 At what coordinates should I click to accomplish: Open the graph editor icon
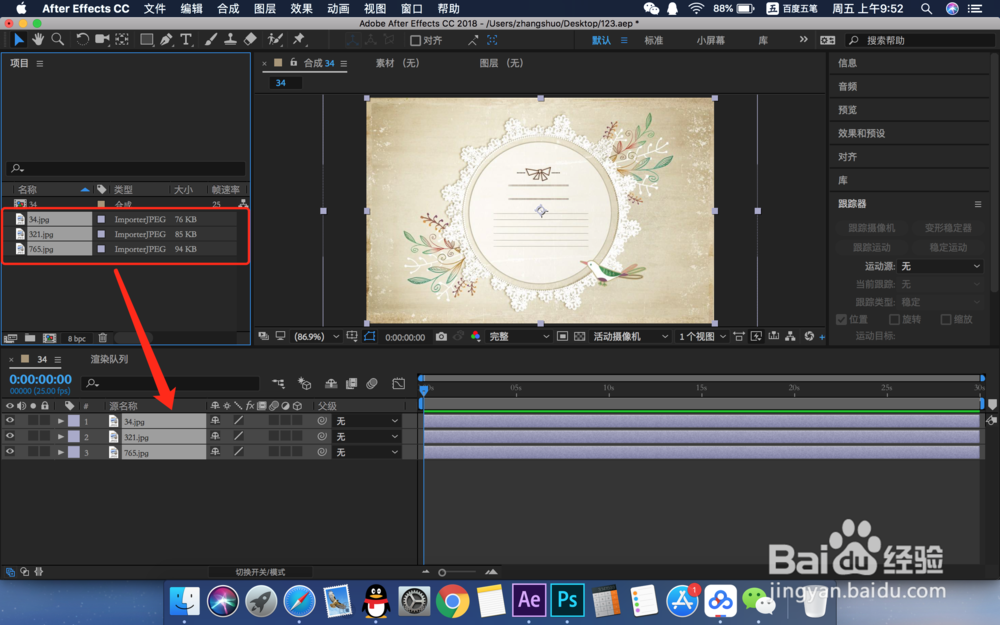[x=399, y=383]
